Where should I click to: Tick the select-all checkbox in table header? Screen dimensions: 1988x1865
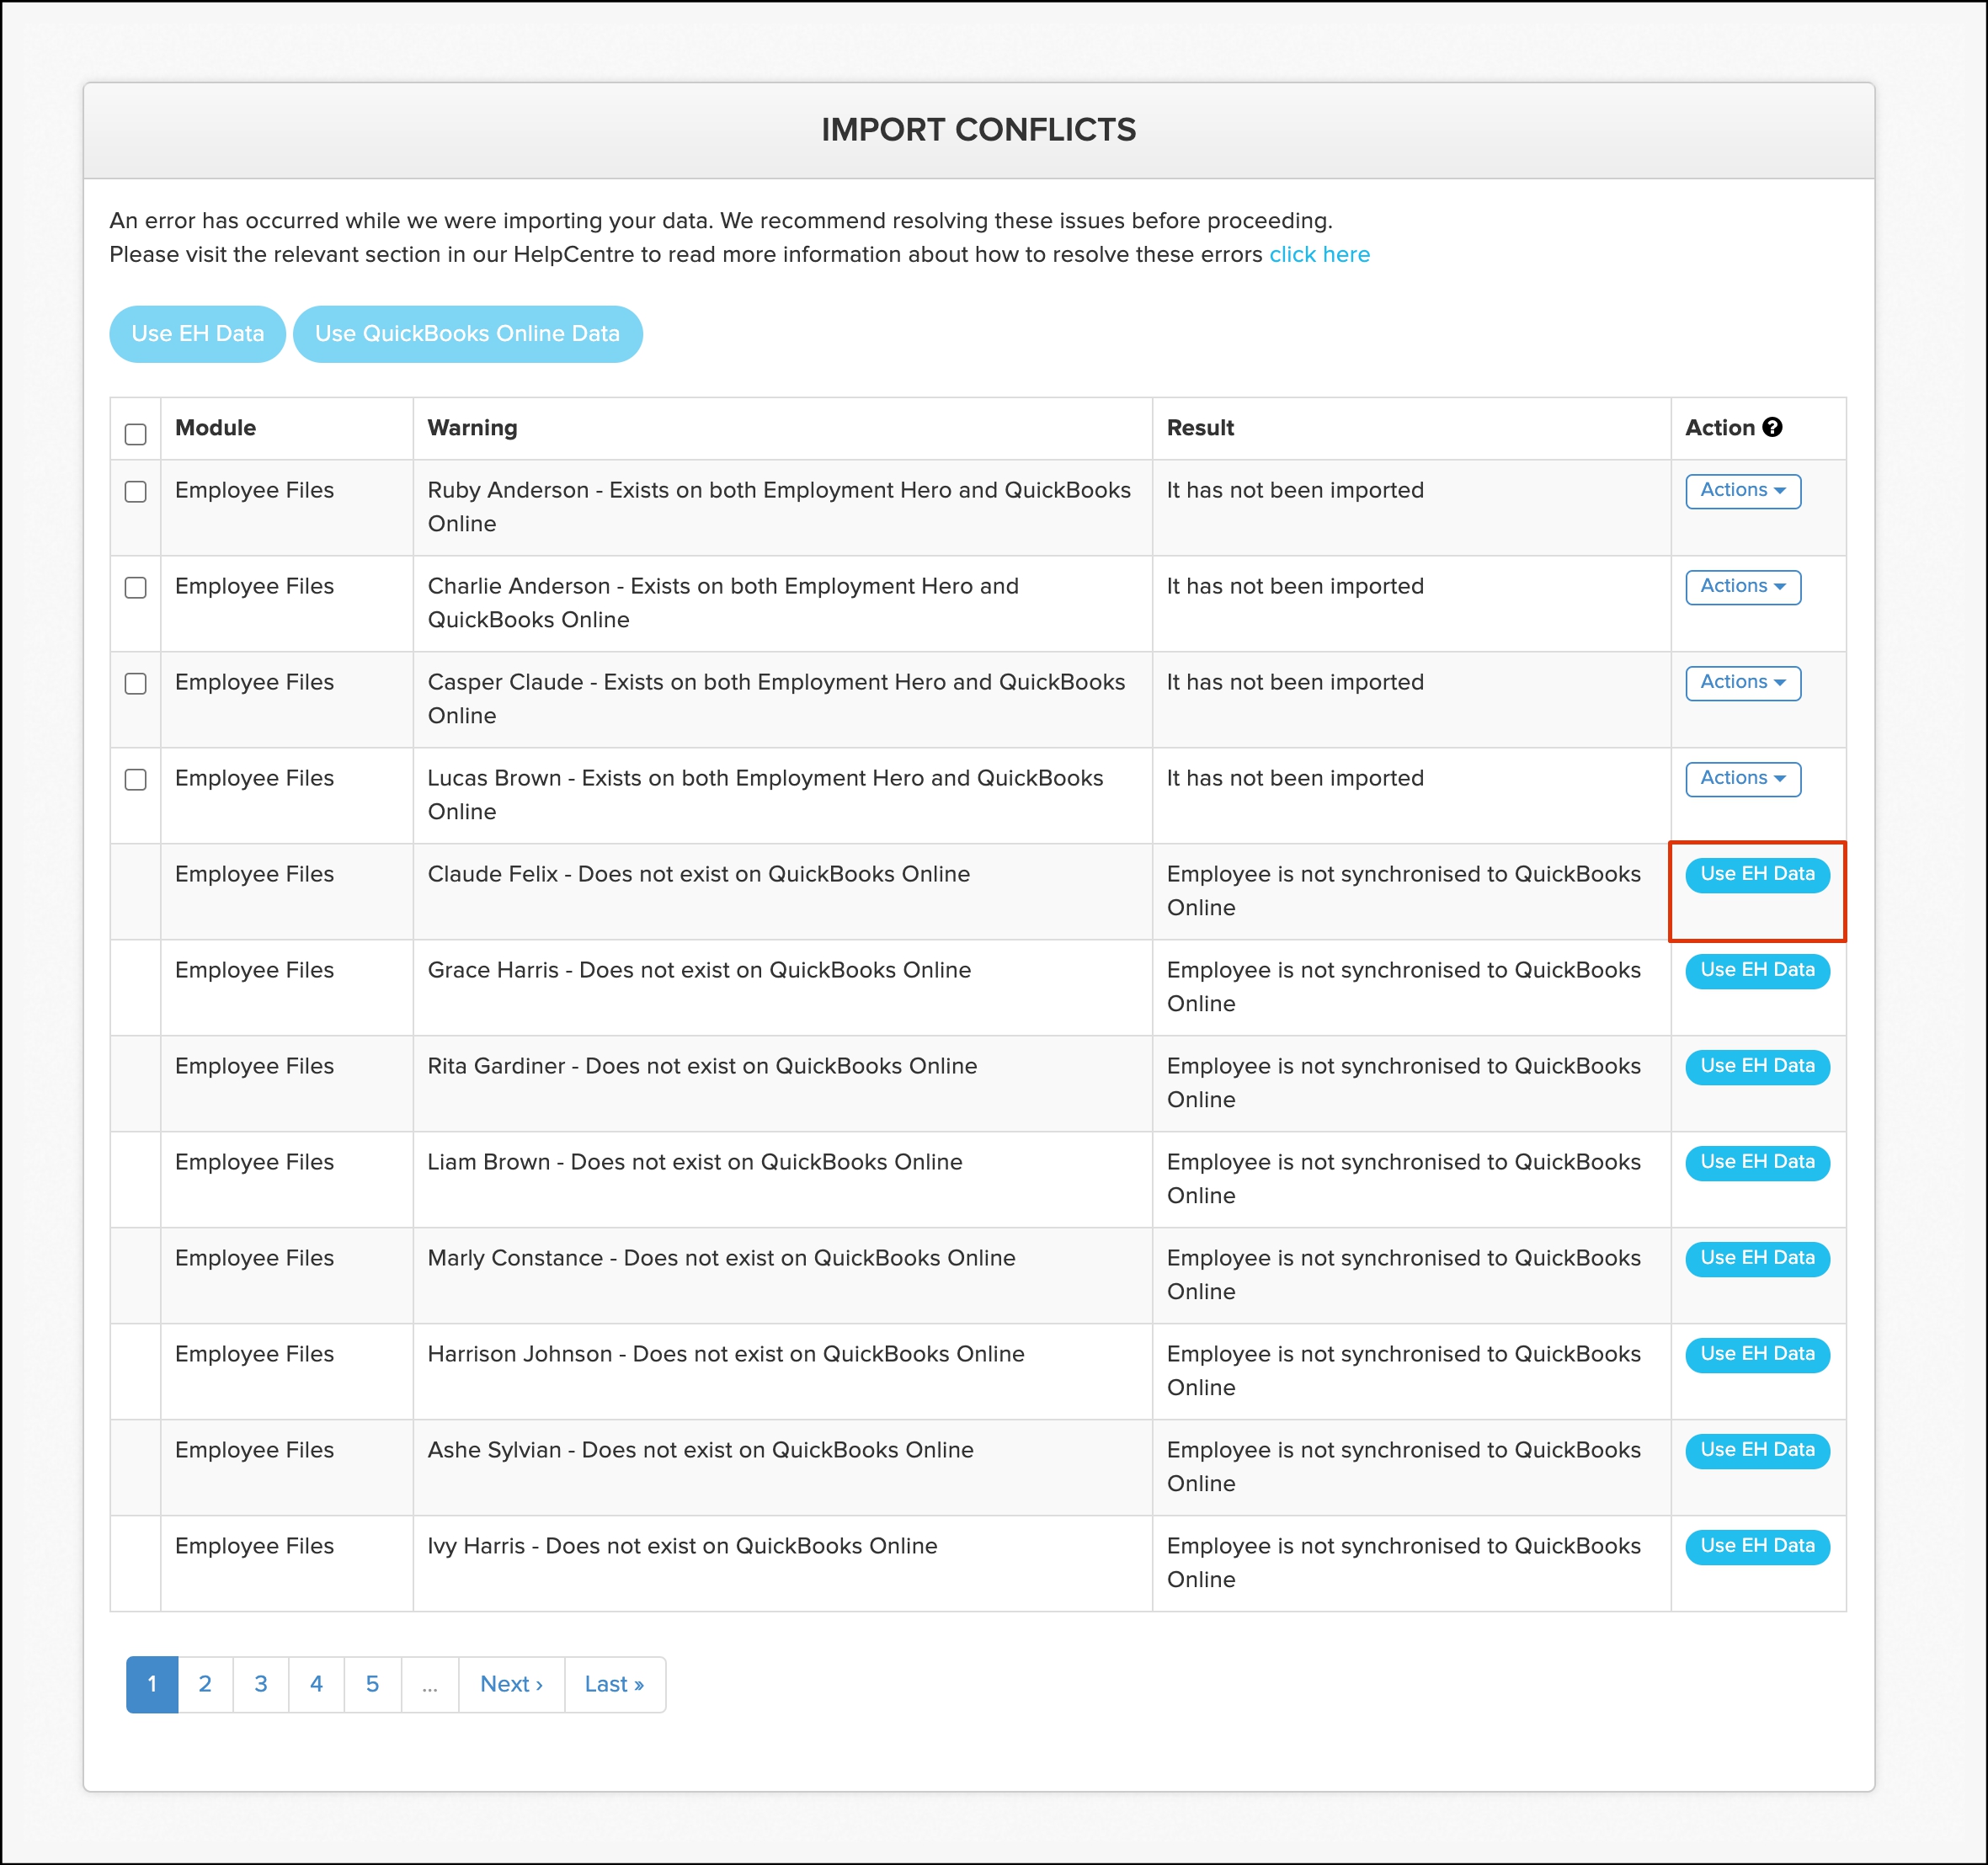click(136, 434)
